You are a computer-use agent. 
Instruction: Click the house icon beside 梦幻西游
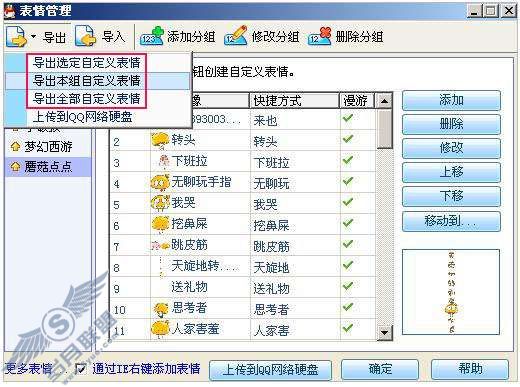coord(15,146)
